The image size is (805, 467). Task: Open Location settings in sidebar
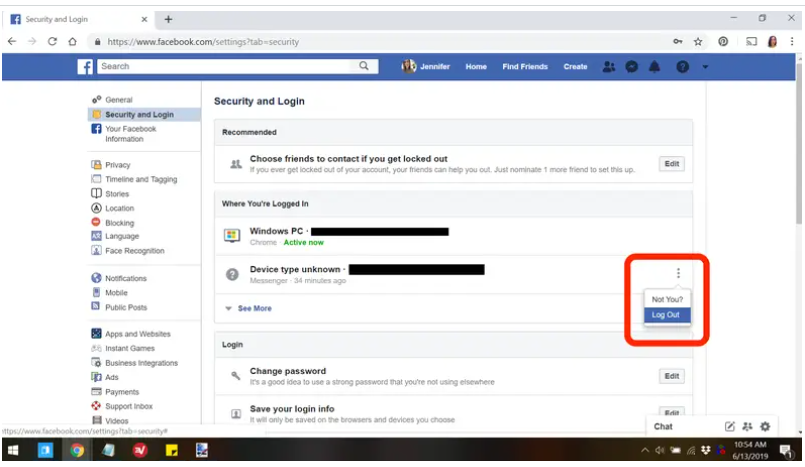coord(119,208)
